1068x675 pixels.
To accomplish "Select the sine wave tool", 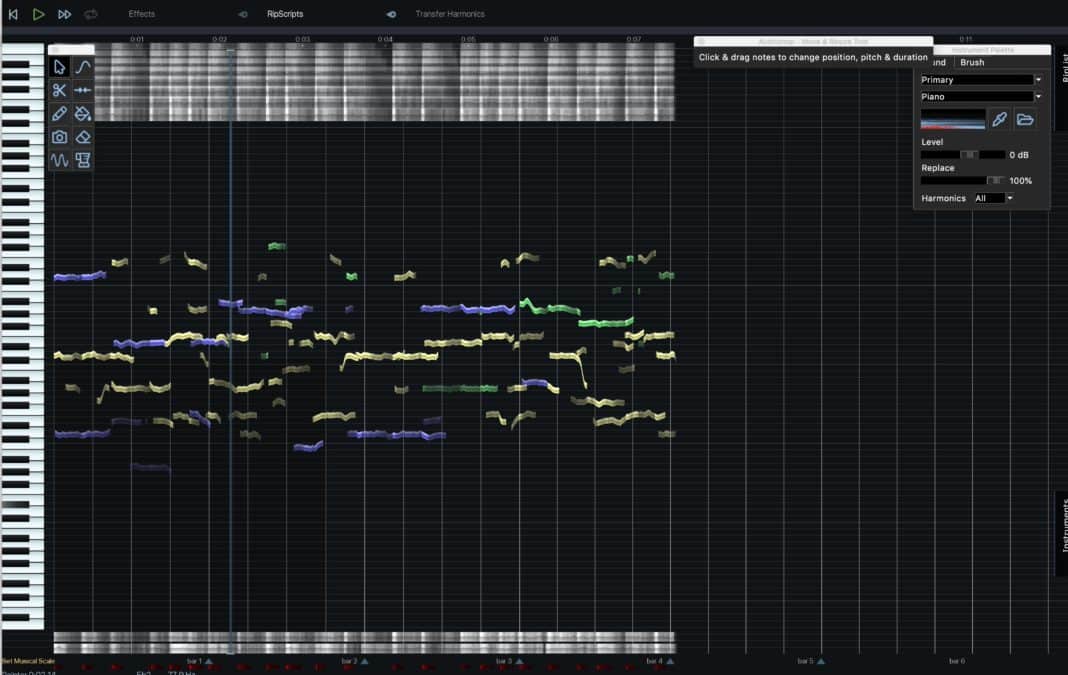I will tap(60, 160).
